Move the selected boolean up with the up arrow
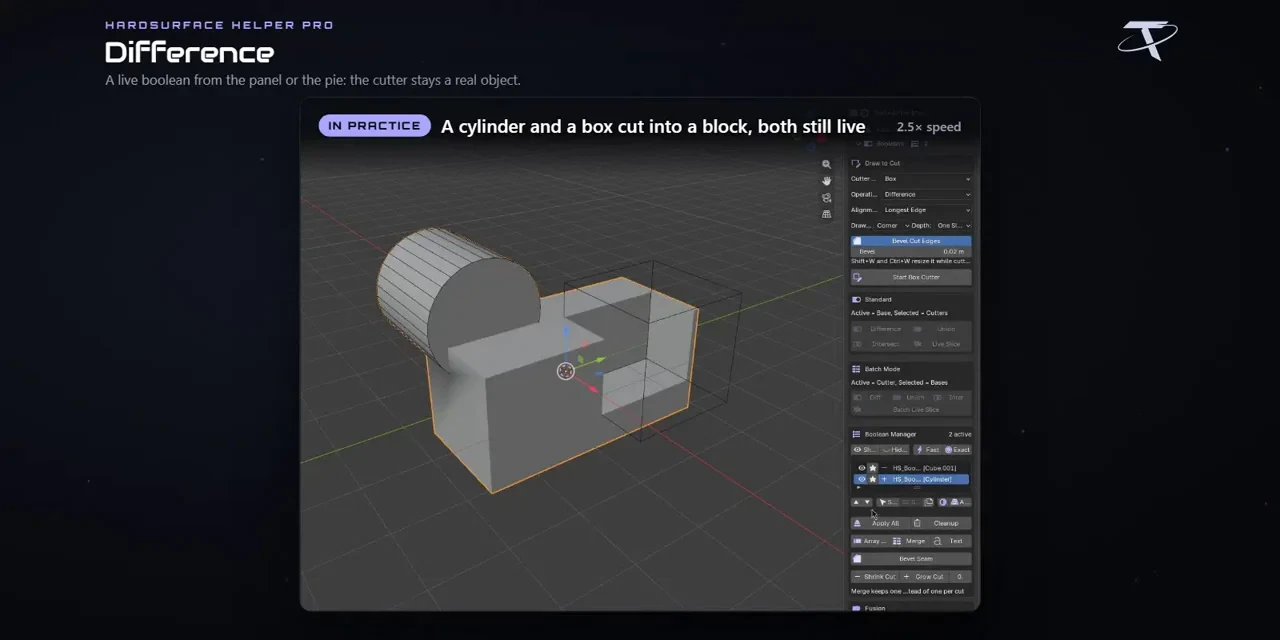 pos(856,502)
